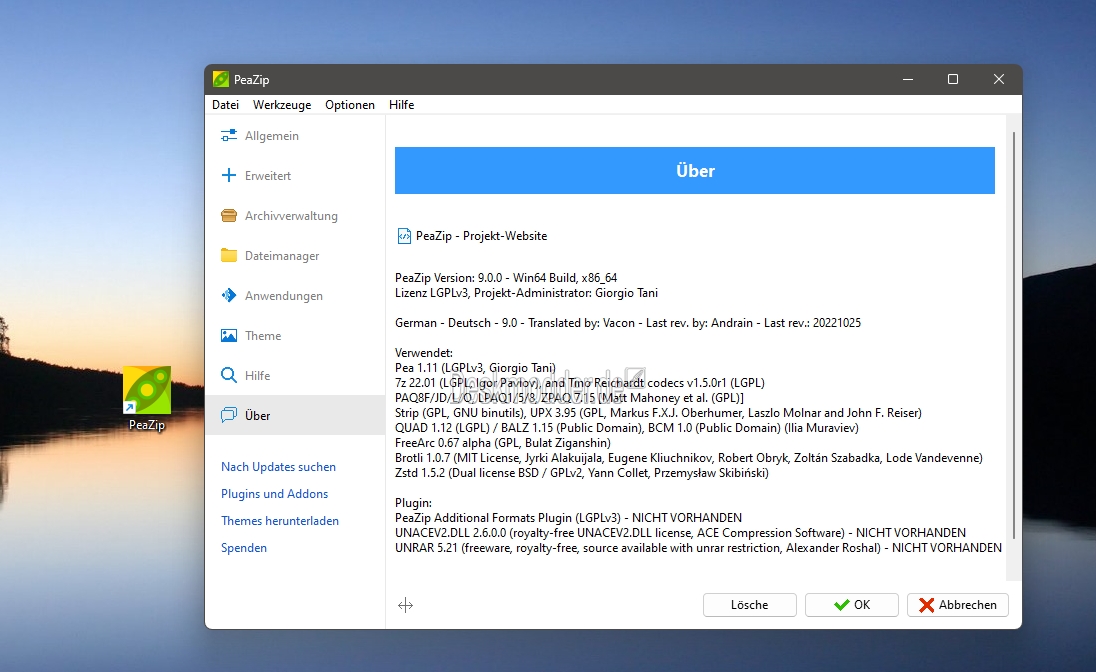Image resolution: width=1096 pixels, height=672 pixels.
Task: Click the QUAD 1.12 line
Action: (626, 428)
